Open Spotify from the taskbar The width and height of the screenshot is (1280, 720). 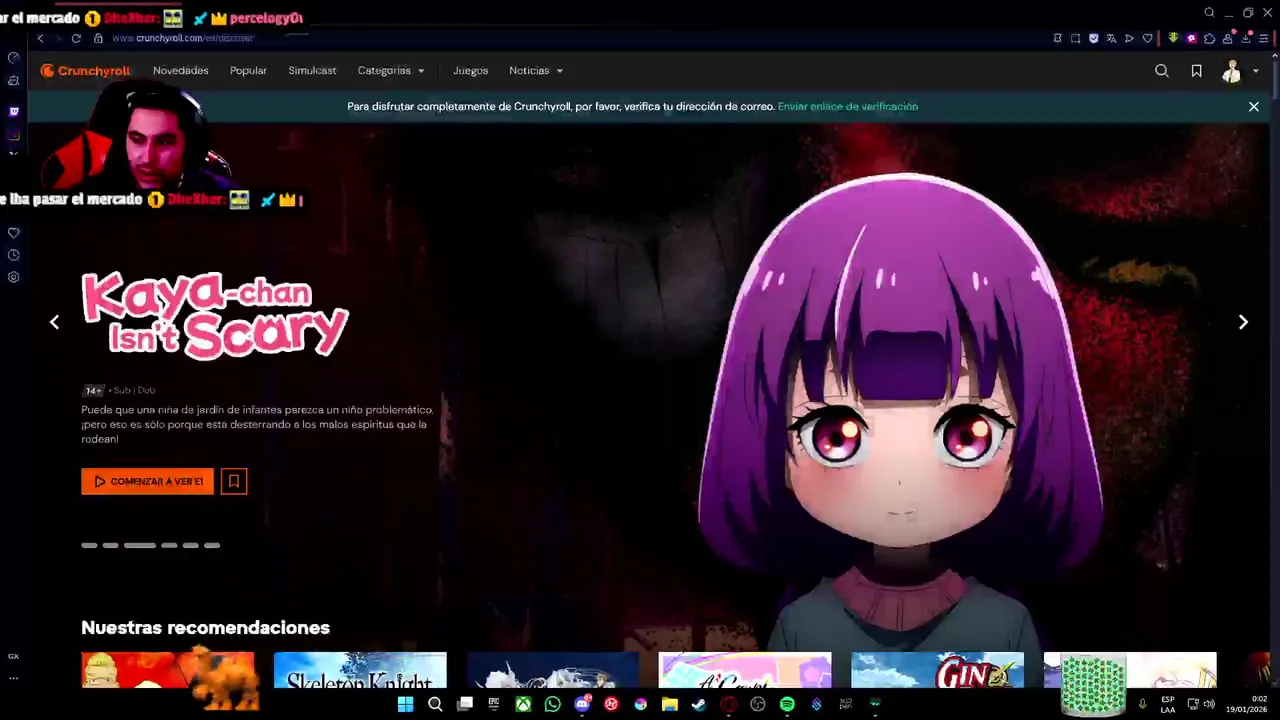[787, 704]
